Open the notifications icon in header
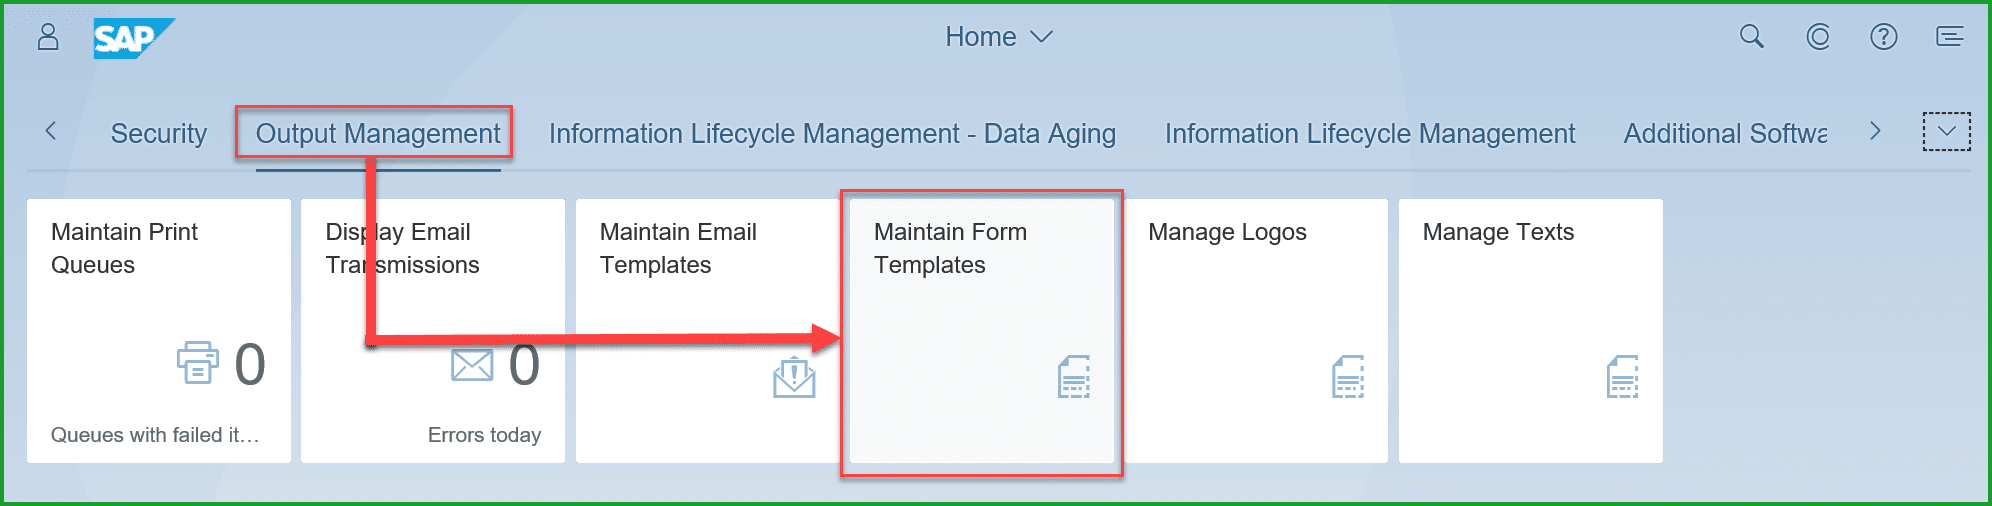Viewport: 1992px width, 506px height. (1950, 37)
